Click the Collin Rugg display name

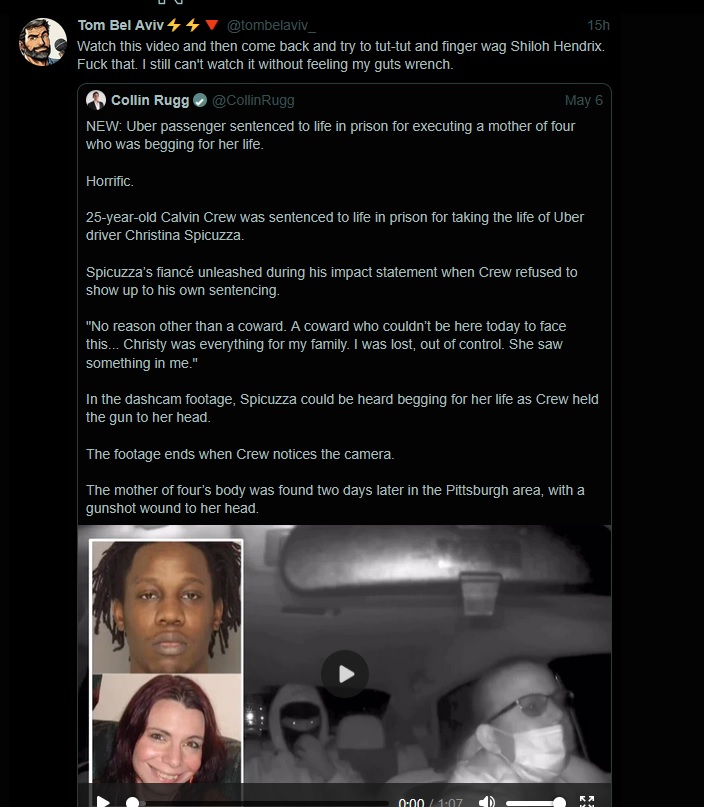(x=150, y=100)
